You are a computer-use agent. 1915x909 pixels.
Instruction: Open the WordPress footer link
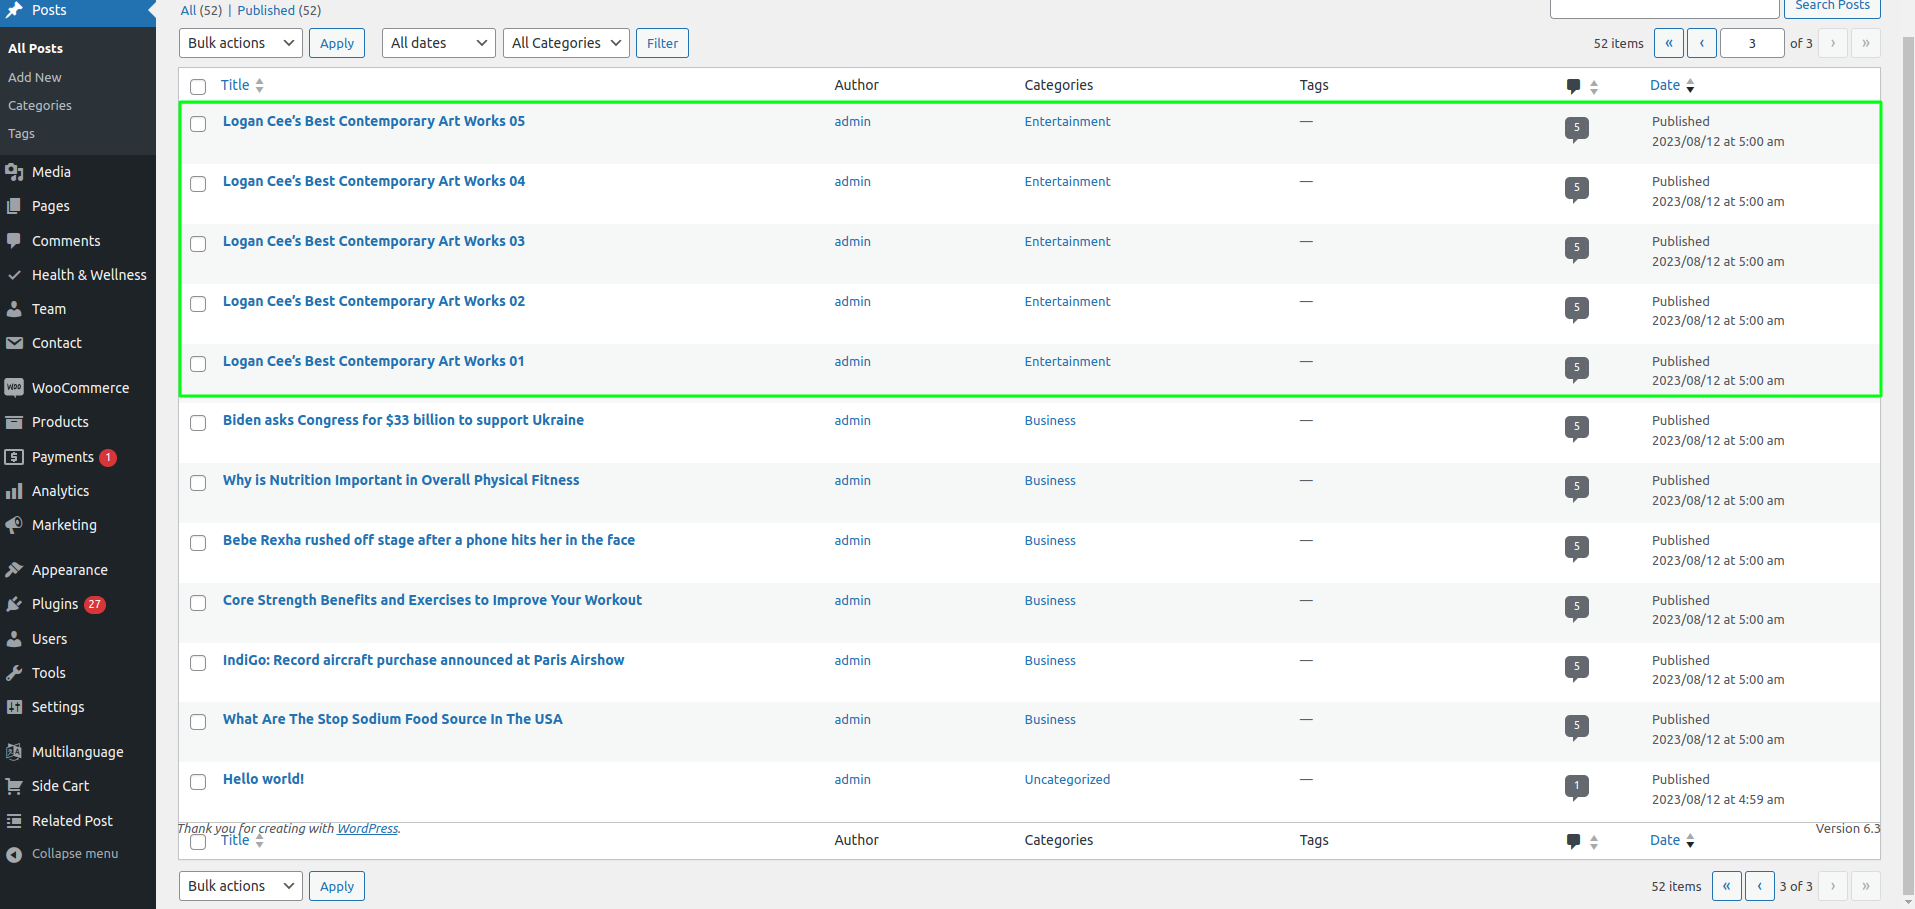pos(367,828)
